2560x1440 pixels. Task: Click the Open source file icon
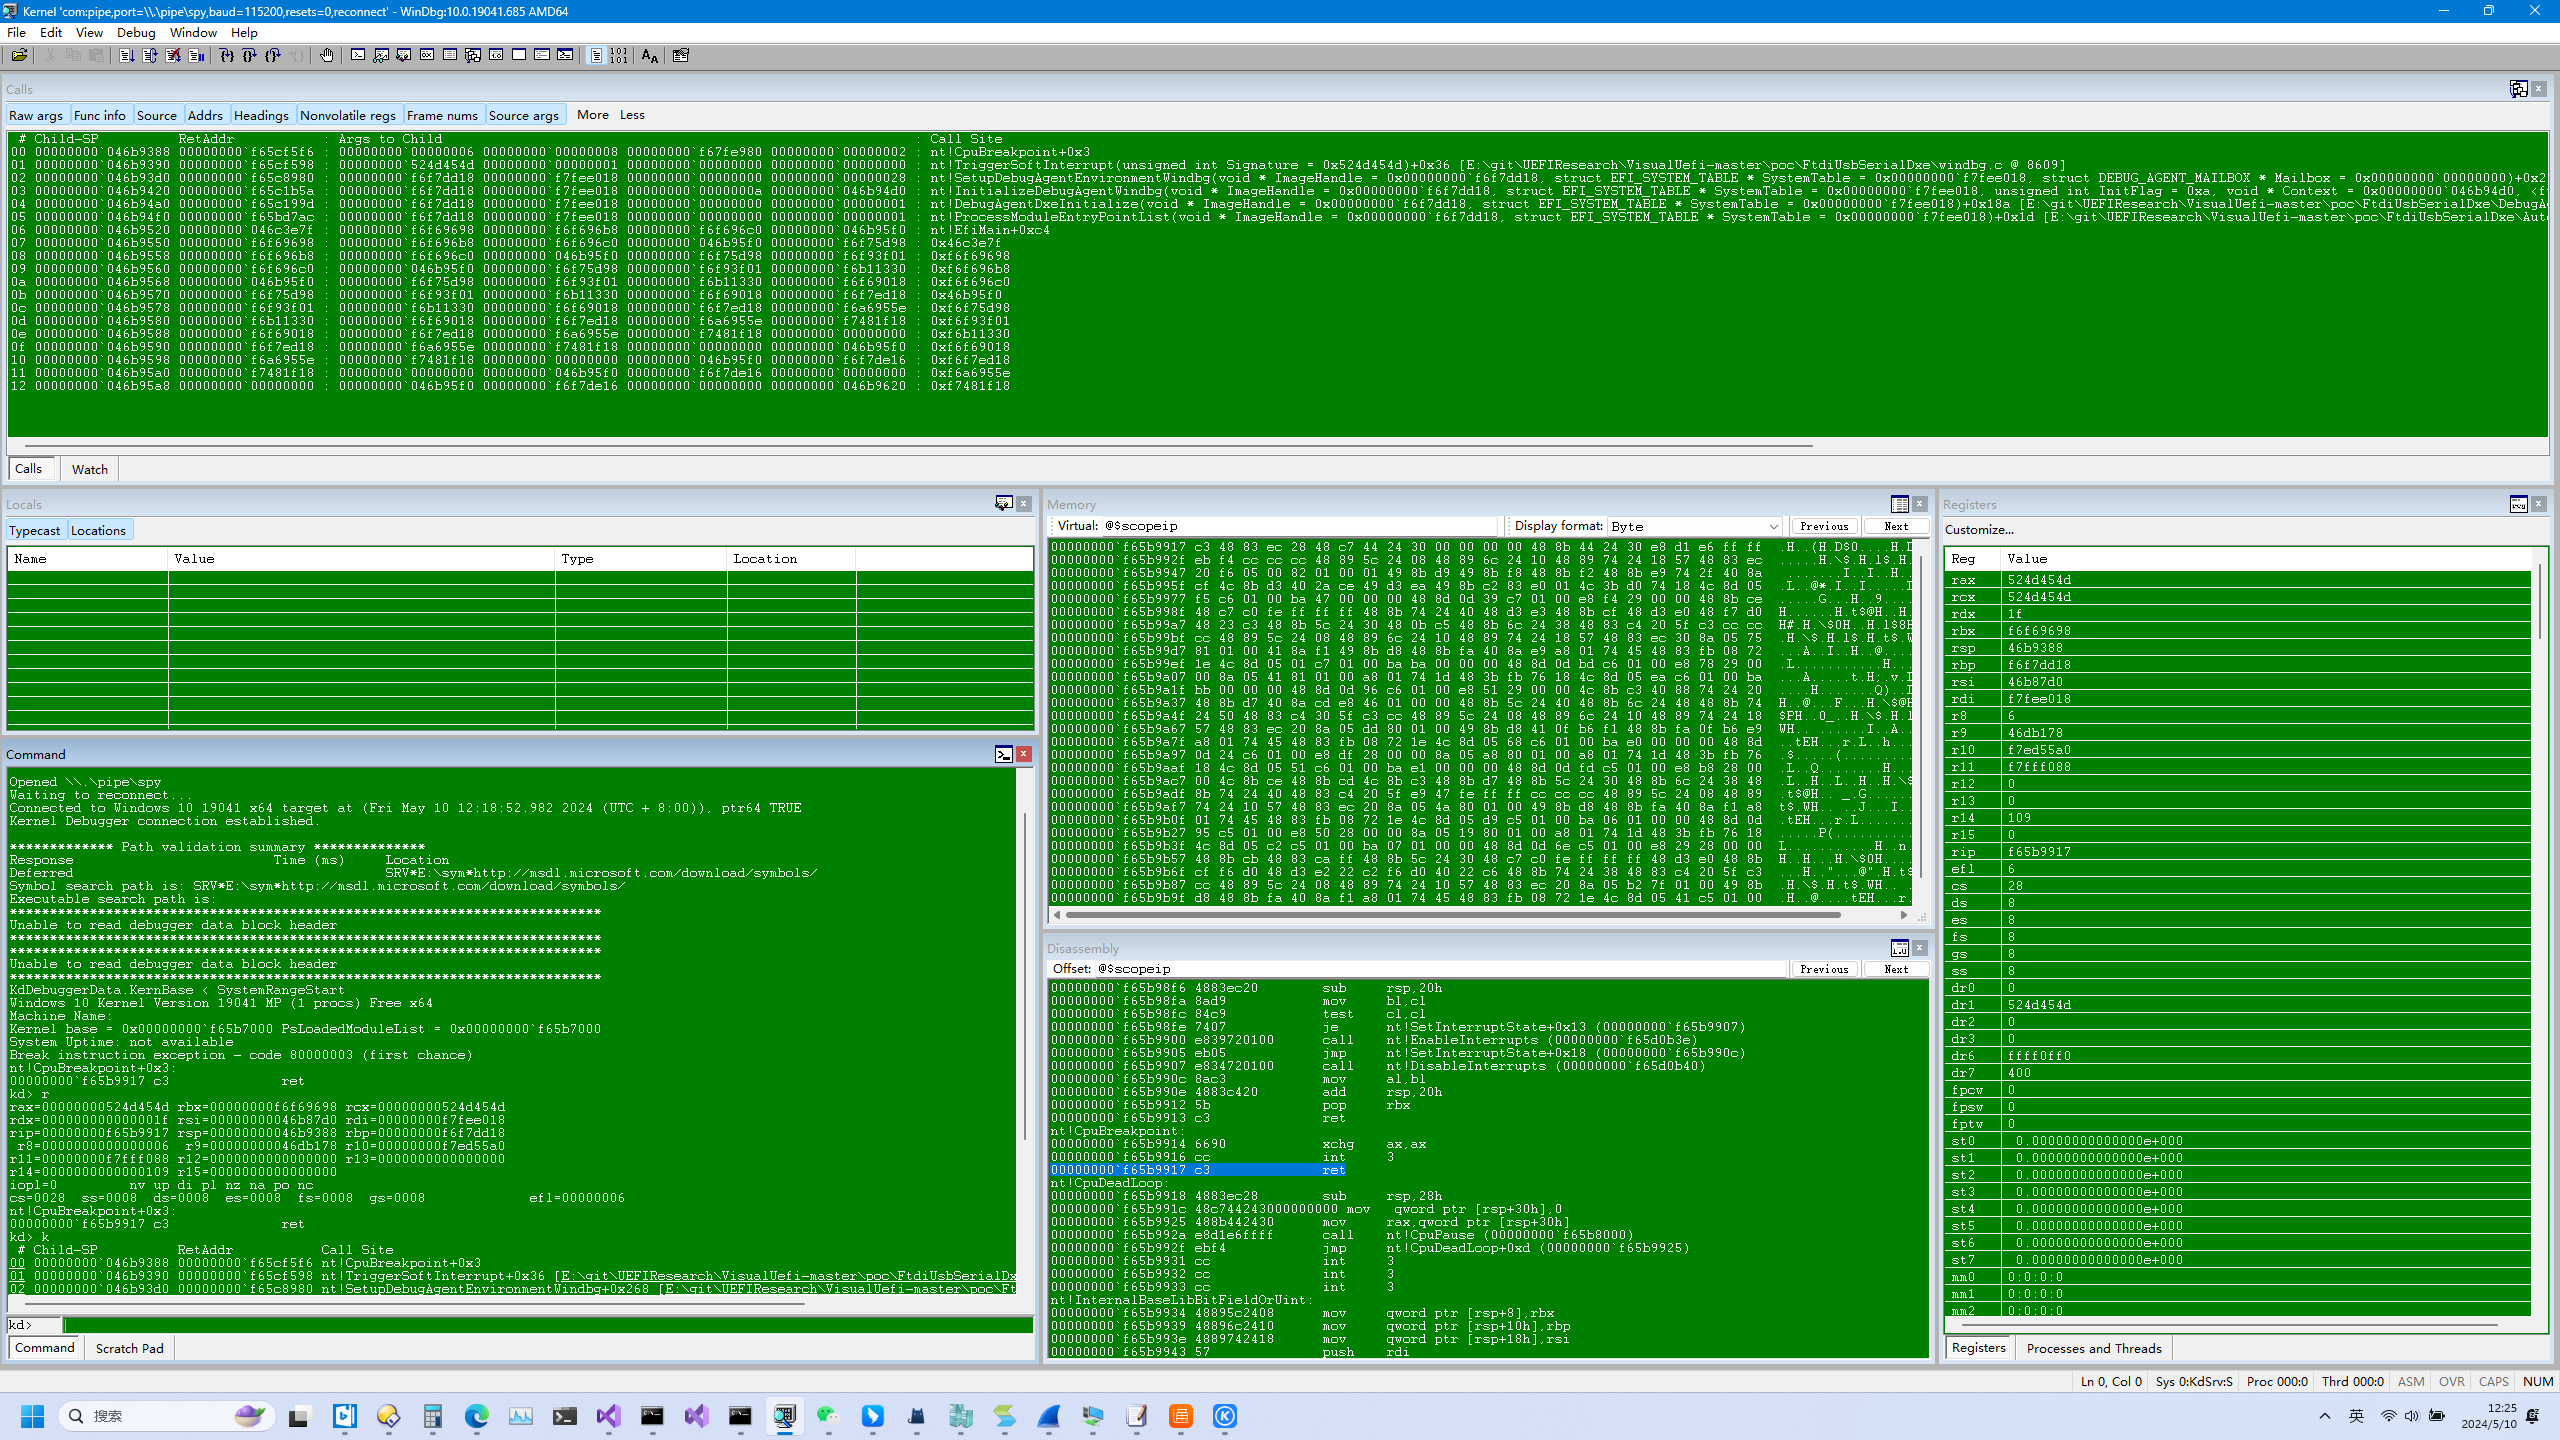pos(19,56)
